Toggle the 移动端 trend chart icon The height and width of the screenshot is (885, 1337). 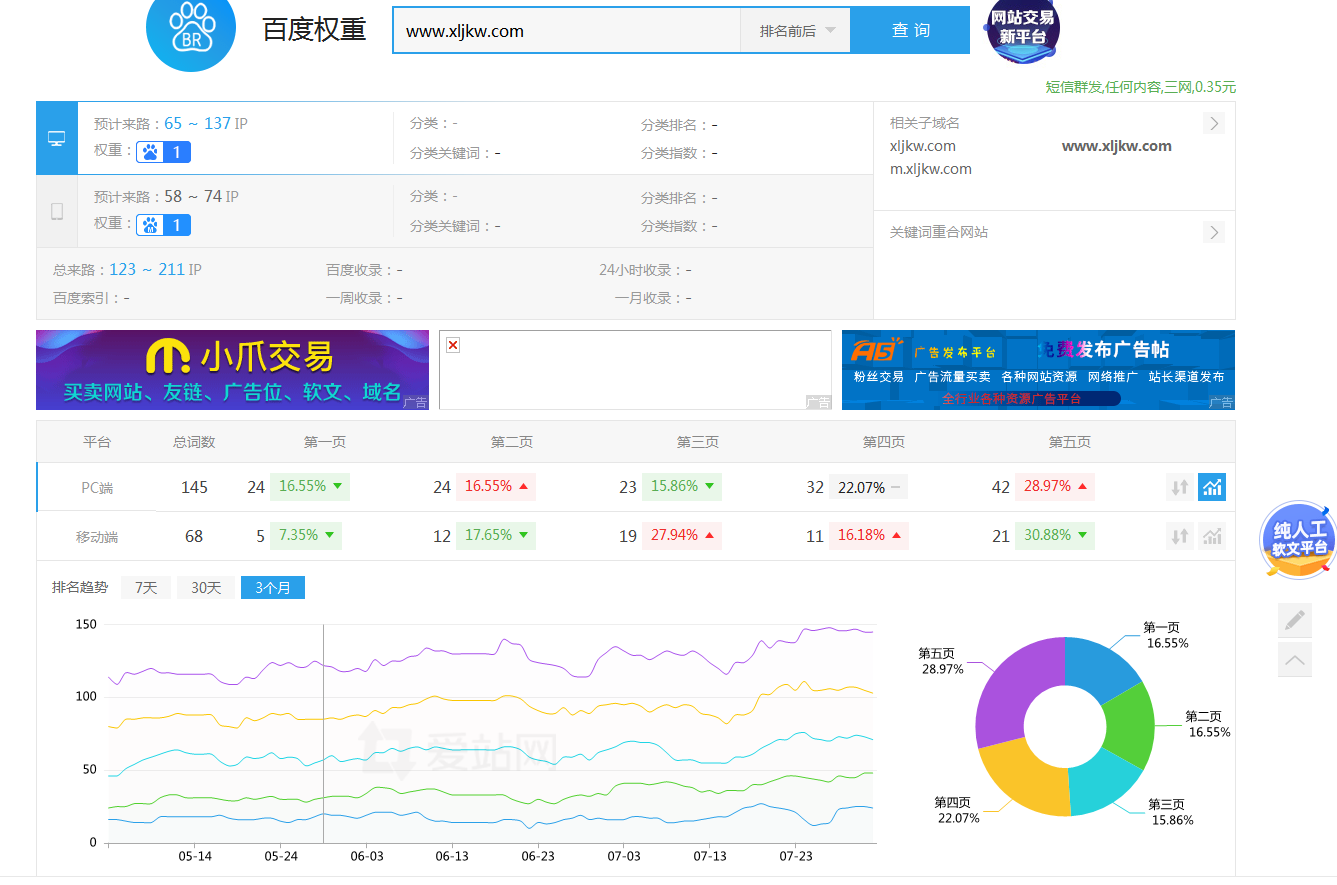pos(1212,536)
